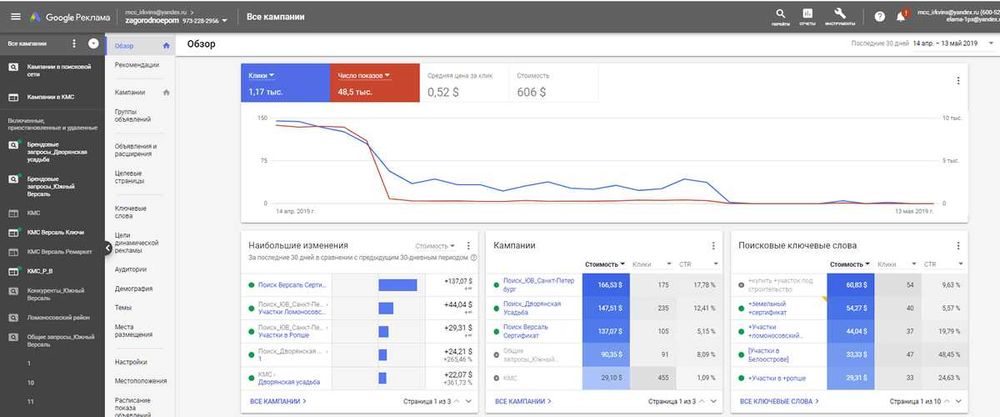Open Аудитории menu item
Viewport: 1000px width, 417px height.
click(x=130, y=269)
